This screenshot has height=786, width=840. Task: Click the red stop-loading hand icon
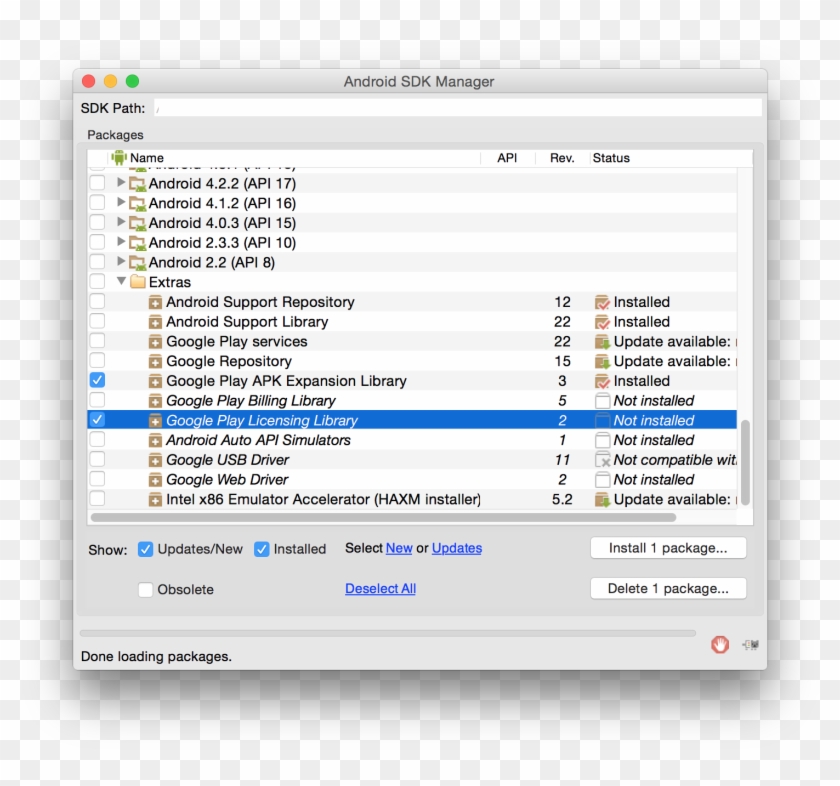pyautogui.click(x=719, y=645)
